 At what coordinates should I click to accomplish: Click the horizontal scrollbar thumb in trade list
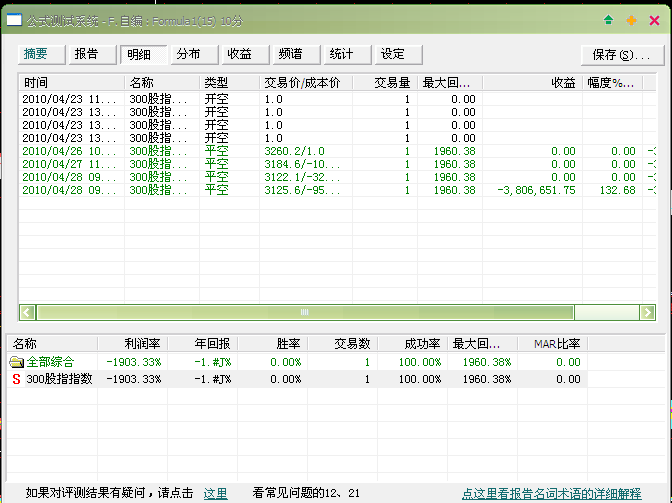pos(300,313)
